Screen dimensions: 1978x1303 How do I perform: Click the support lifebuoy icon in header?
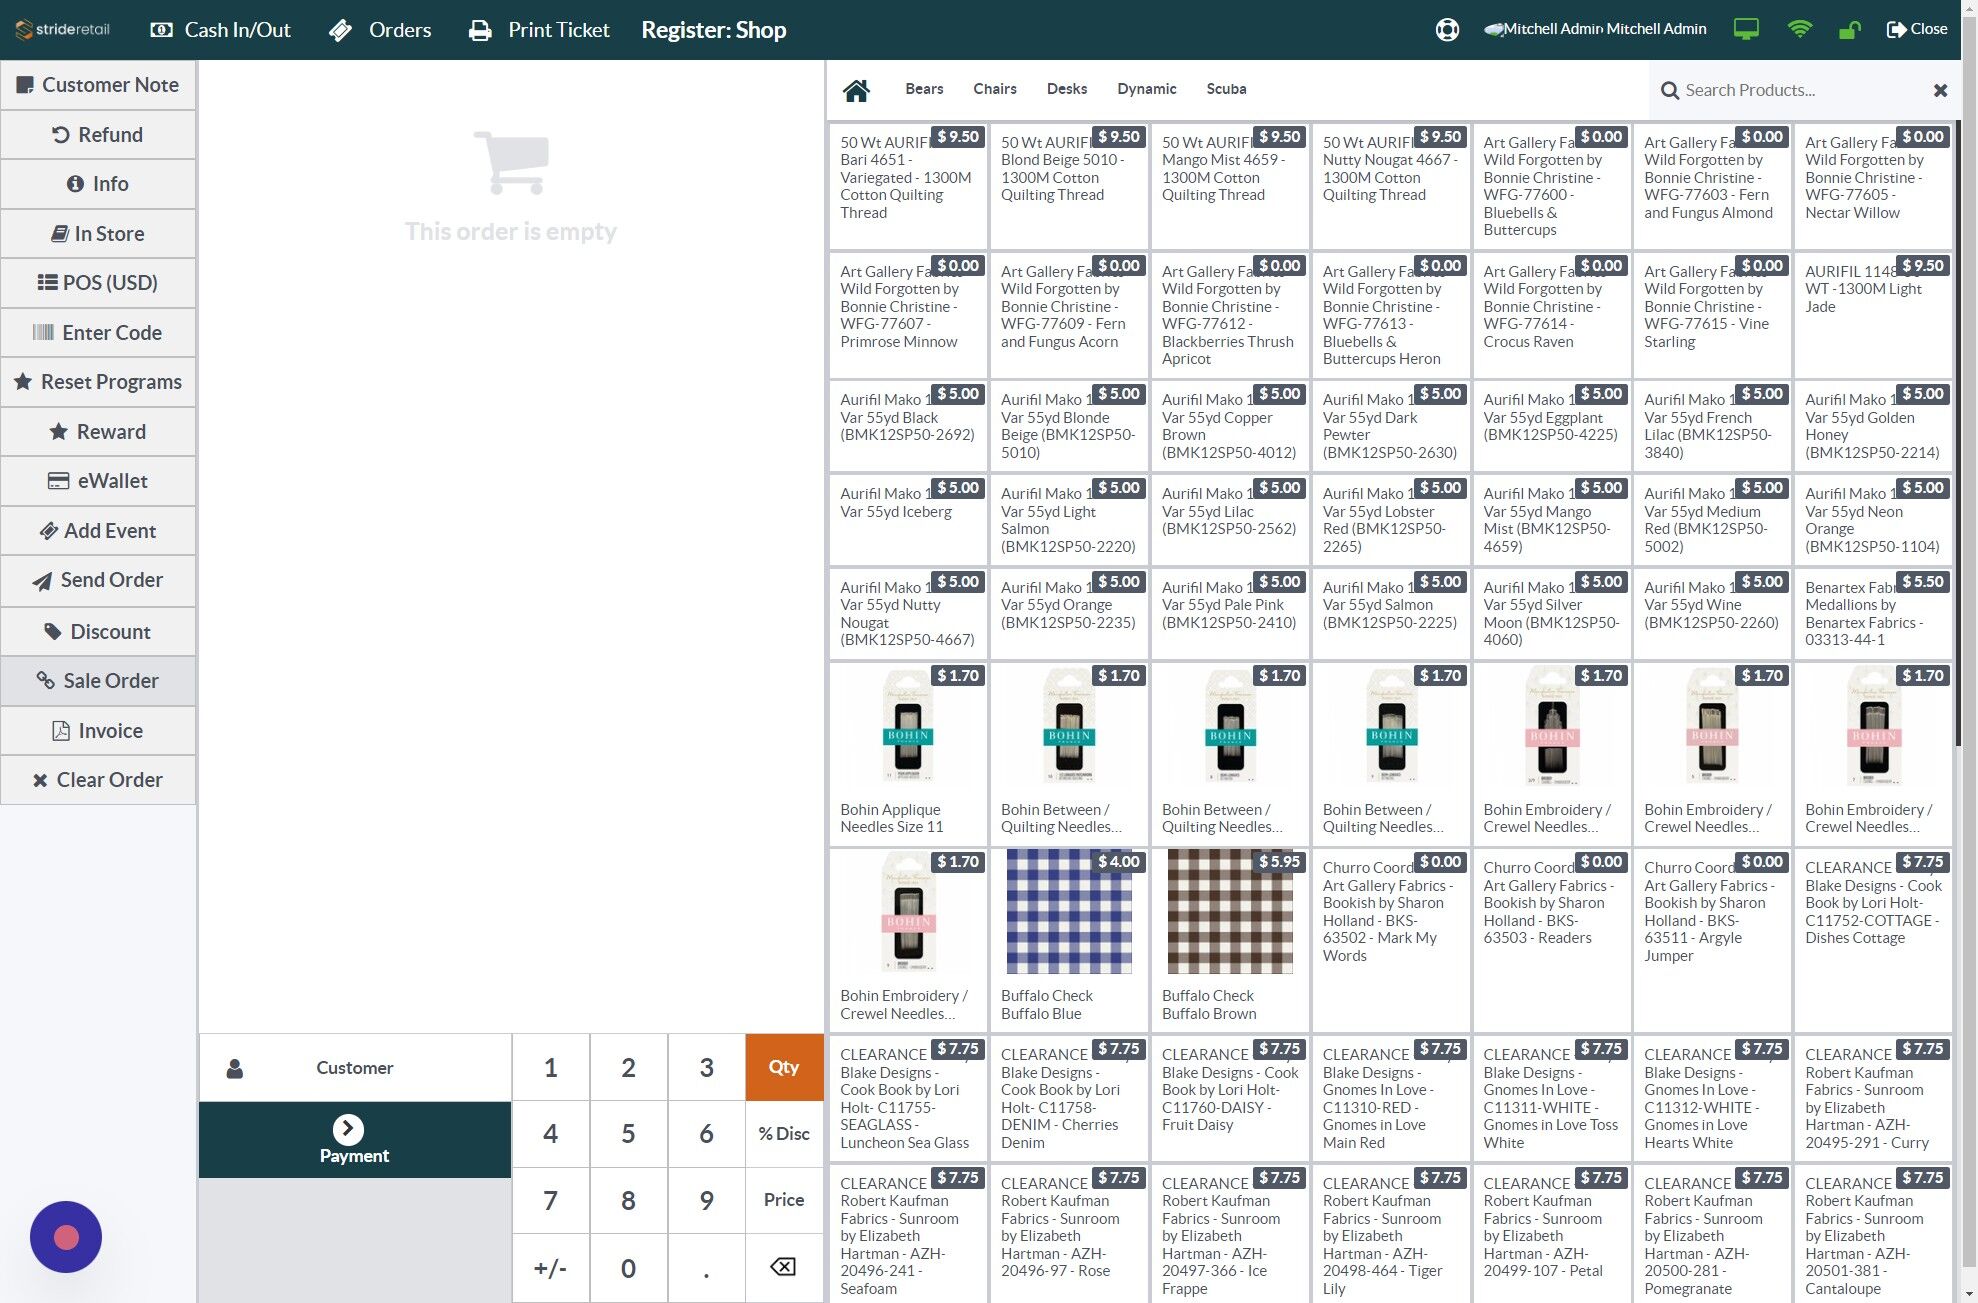coord(1447,30)
